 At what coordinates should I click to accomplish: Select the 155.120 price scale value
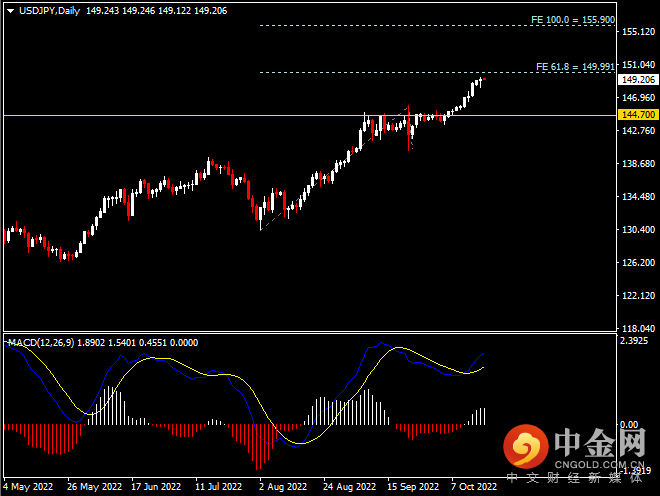(x=639, y=32)
